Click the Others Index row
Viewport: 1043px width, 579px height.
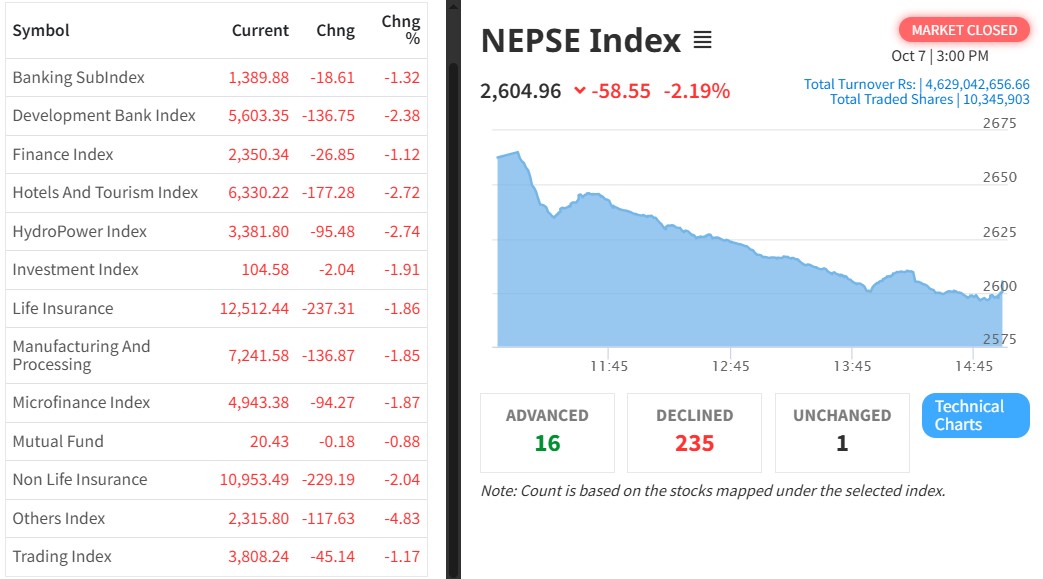pyautogui.click(x=58, y=518)
